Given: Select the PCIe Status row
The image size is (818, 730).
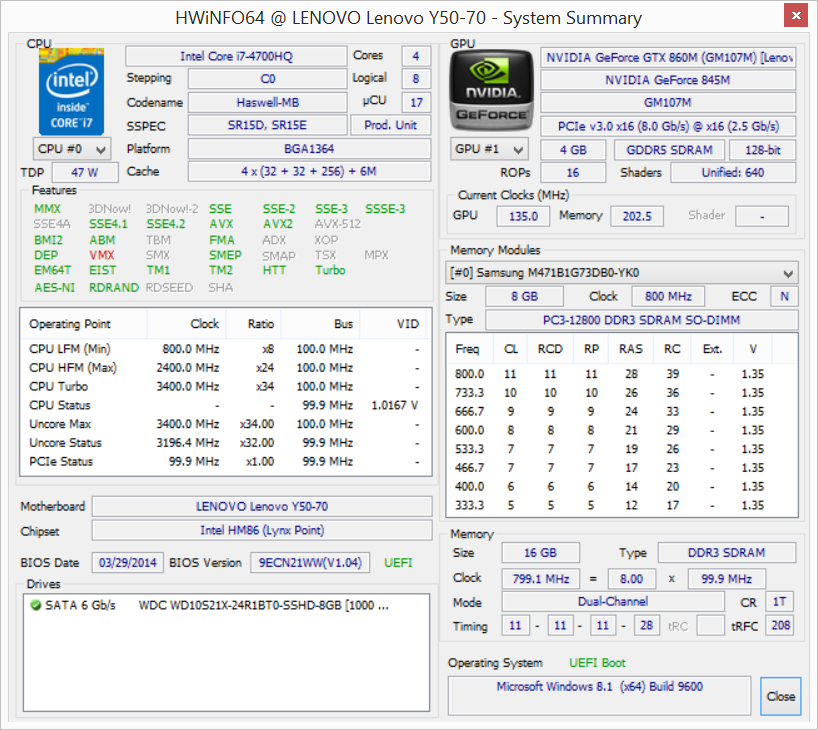Looking at the screenshot, I should [225, 461].
